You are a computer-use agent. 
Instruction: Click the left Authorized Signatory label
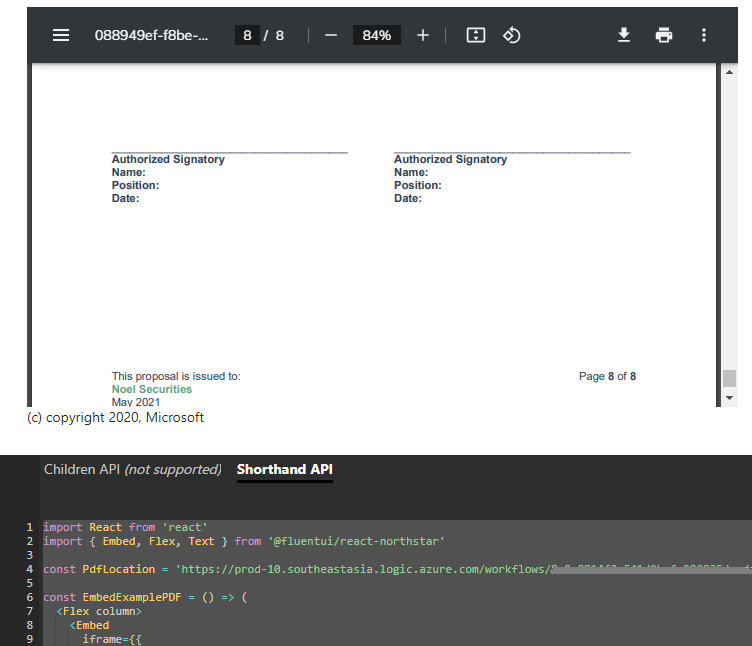(168, 159)
